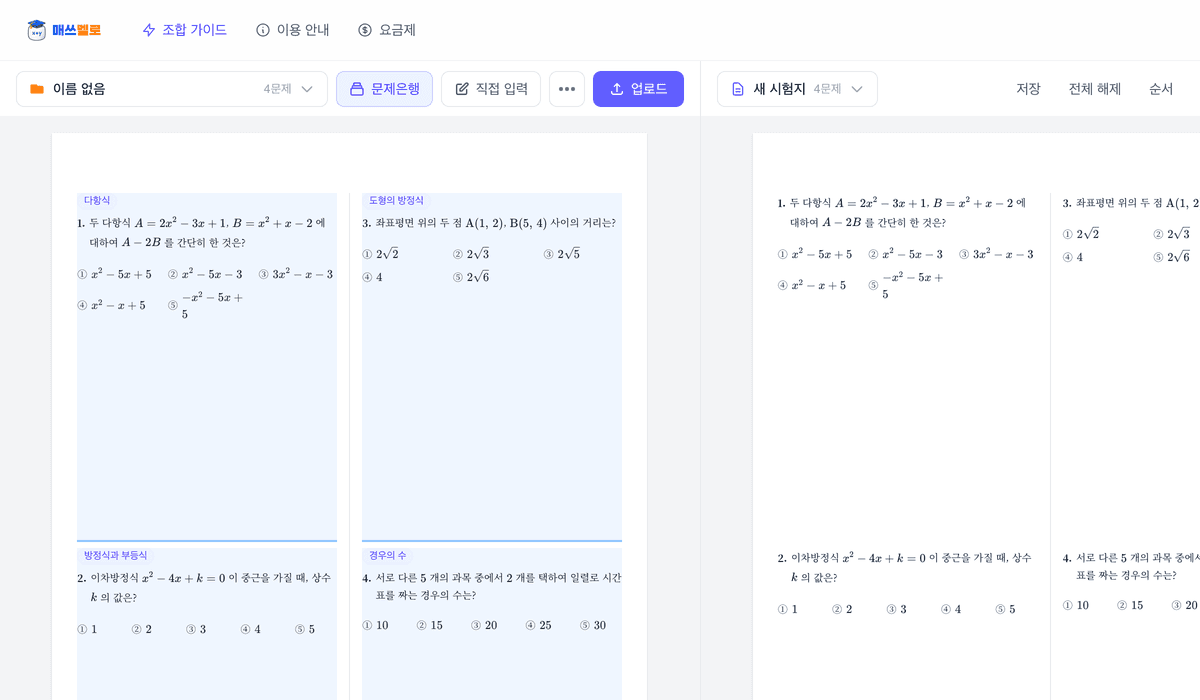Screen dimensions: 1200x700
Task: Click the orange folder icon beside 이름 없음
Action: 37,89
